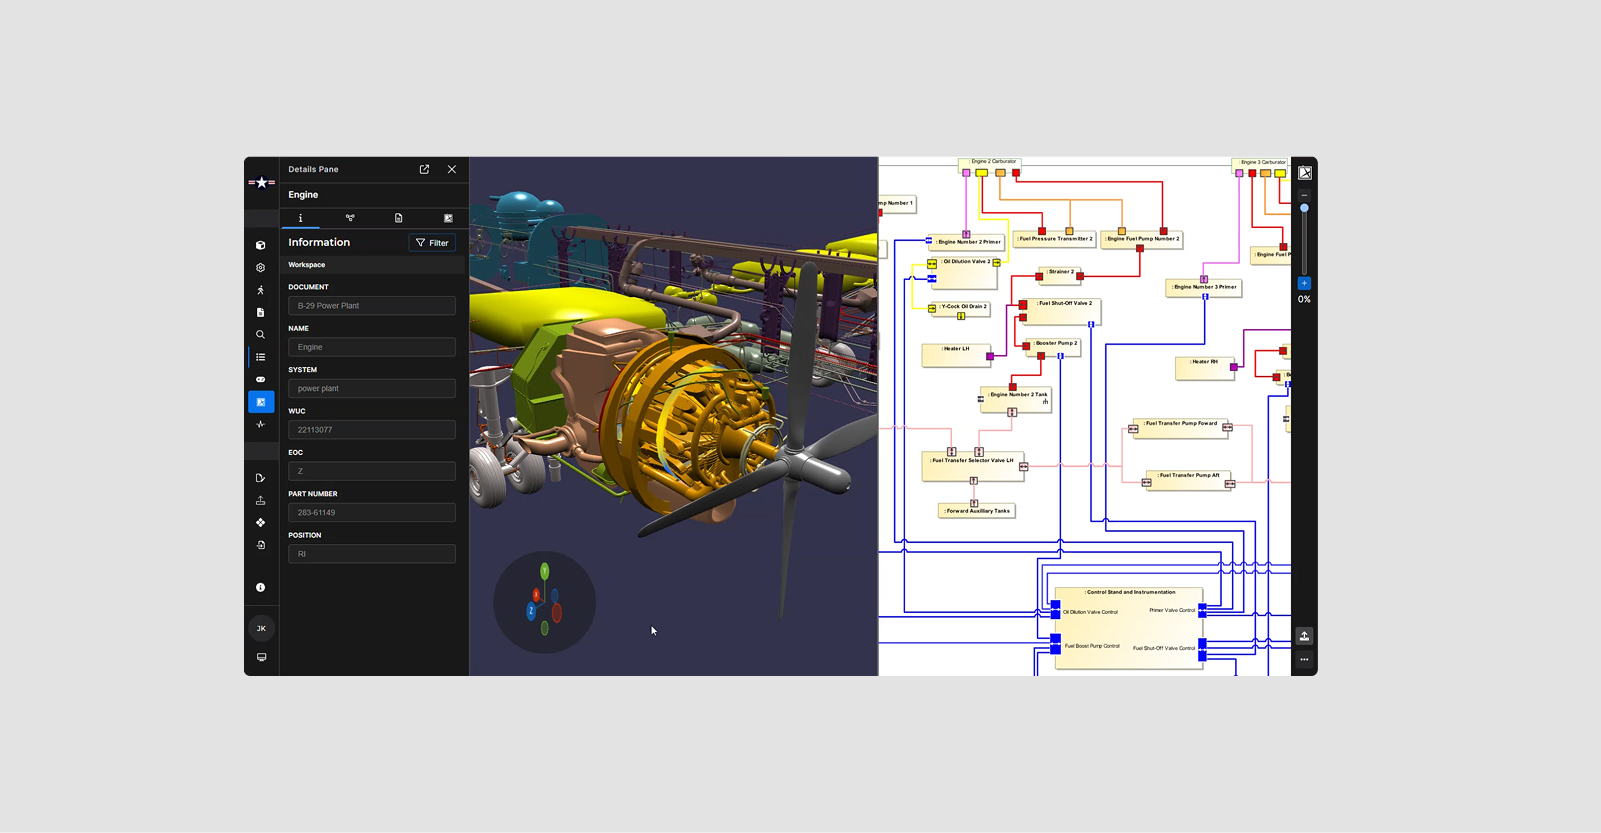Zoom in with blue plus button

pyautogui.click(x=1304, y=283)
